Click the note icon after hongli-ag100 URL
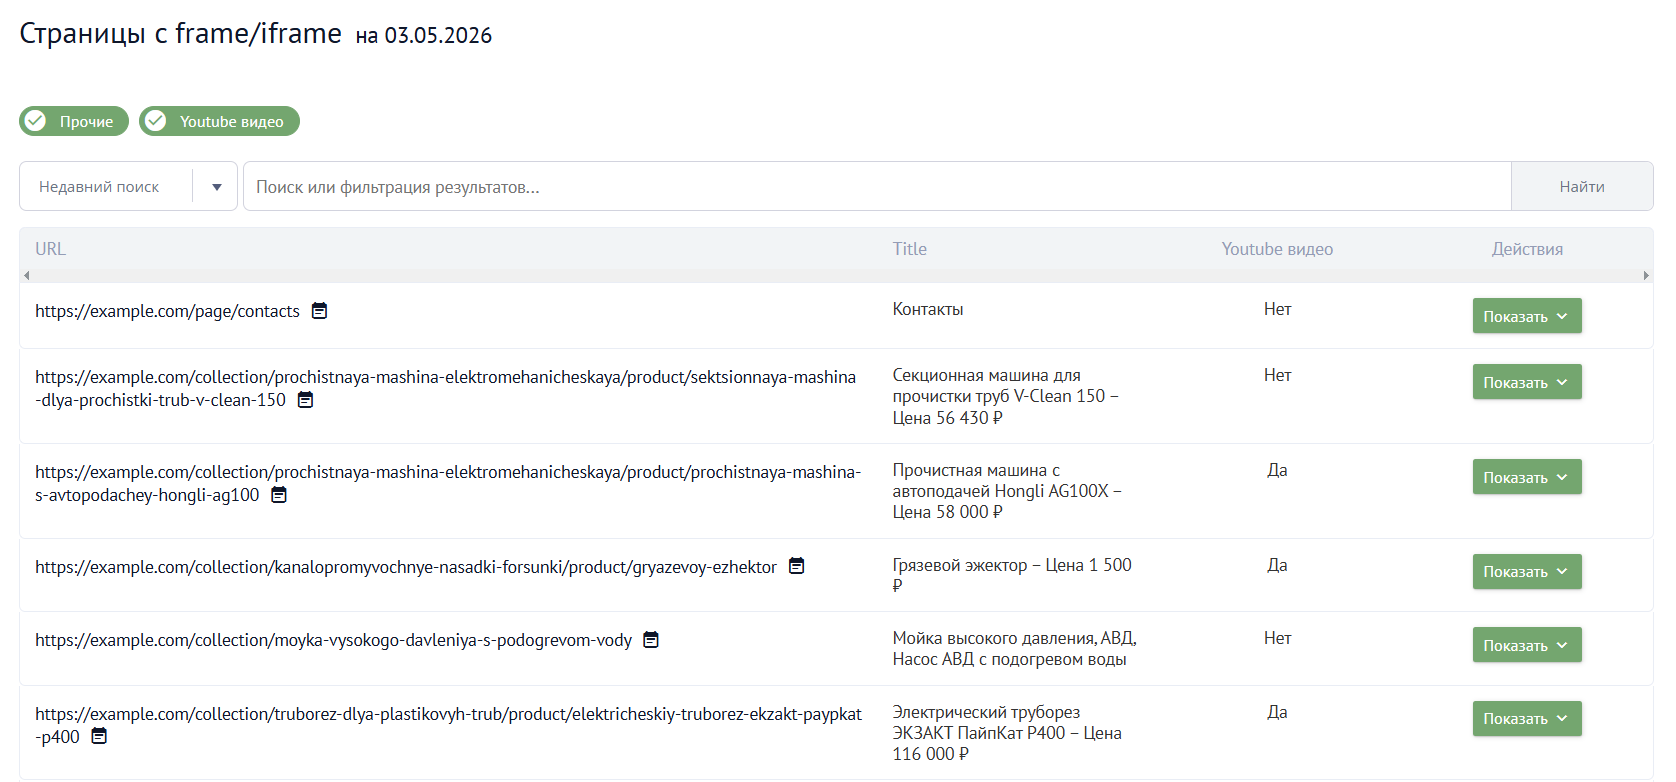The height and width of the screenshot is (782, 1676). pyautogui.click(x=279, y=495)
